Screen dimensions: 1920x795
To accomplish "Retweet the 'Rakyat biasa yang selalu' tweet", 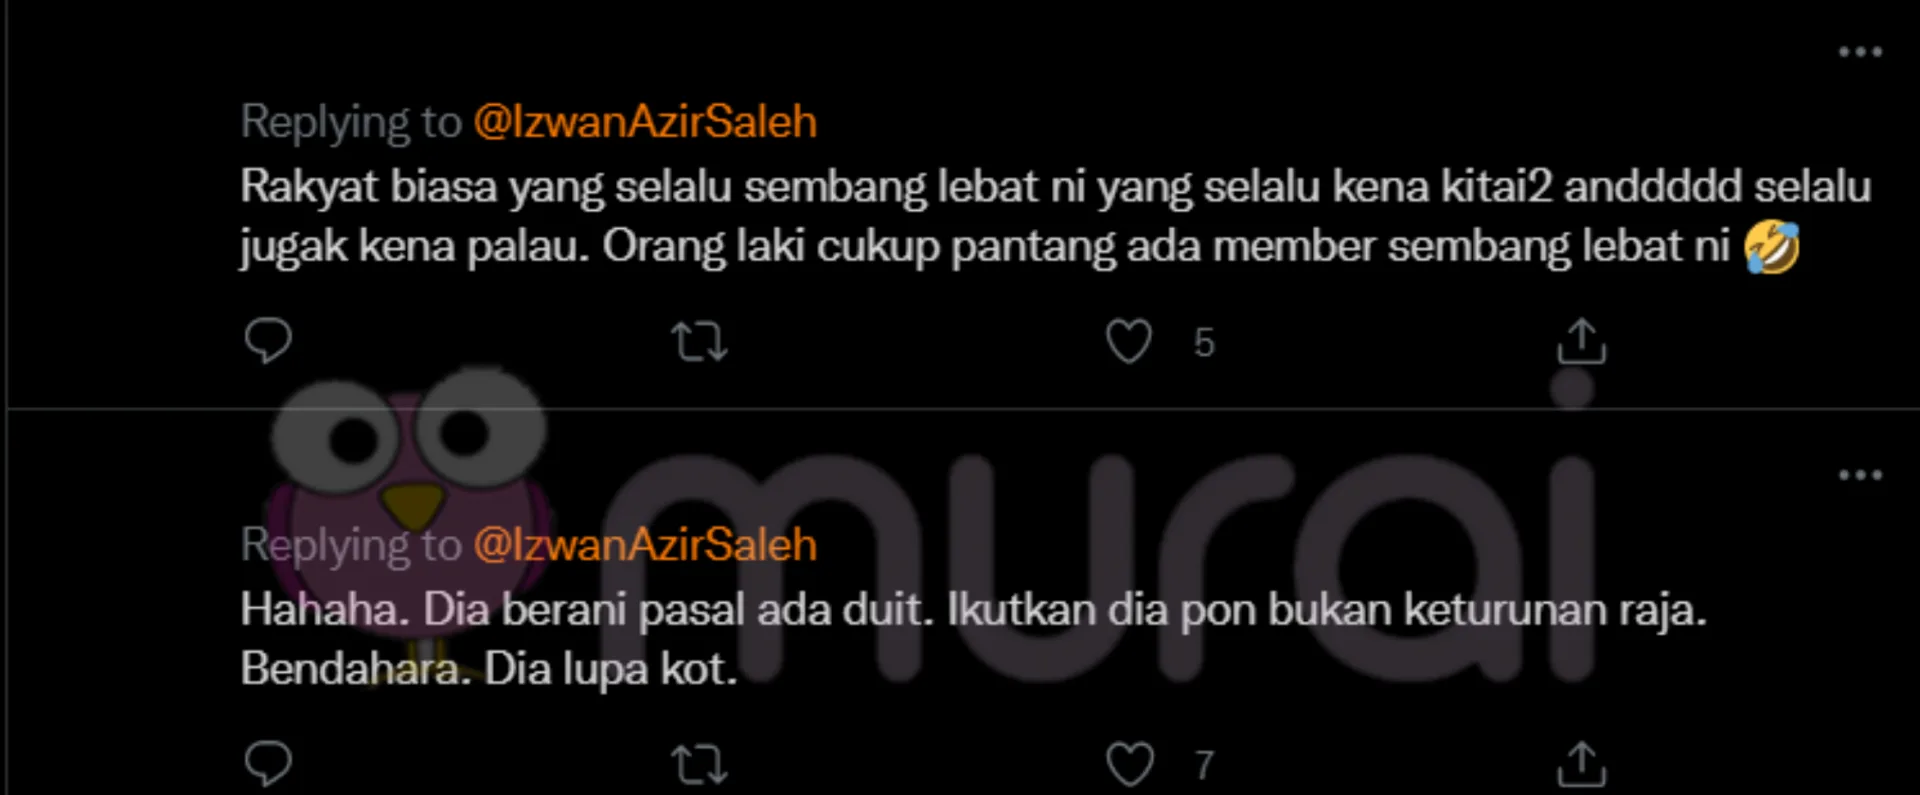I will click(699, 342).
